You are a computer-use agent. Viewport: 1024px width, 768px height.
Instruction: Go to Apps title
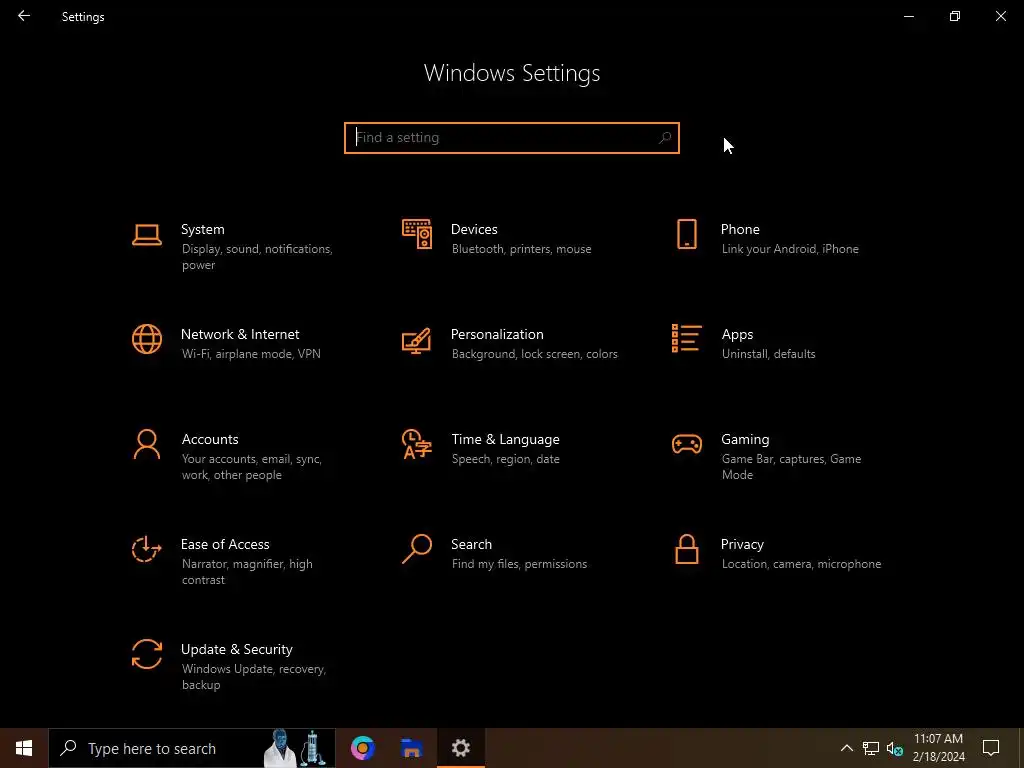point(737,335)
